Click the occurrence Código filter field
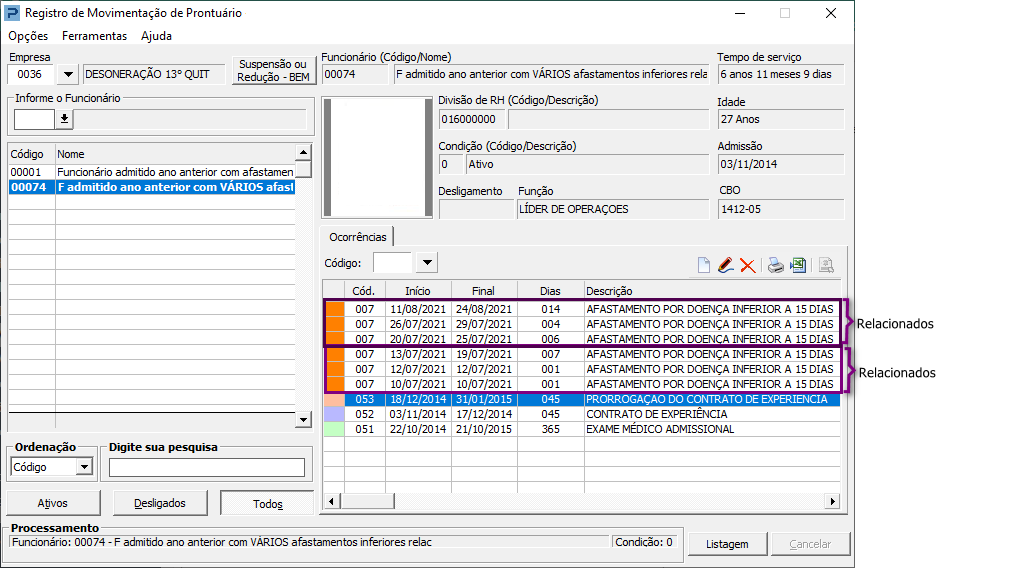This screenshot has height=568, width=1023. click(x=393, y=262)
